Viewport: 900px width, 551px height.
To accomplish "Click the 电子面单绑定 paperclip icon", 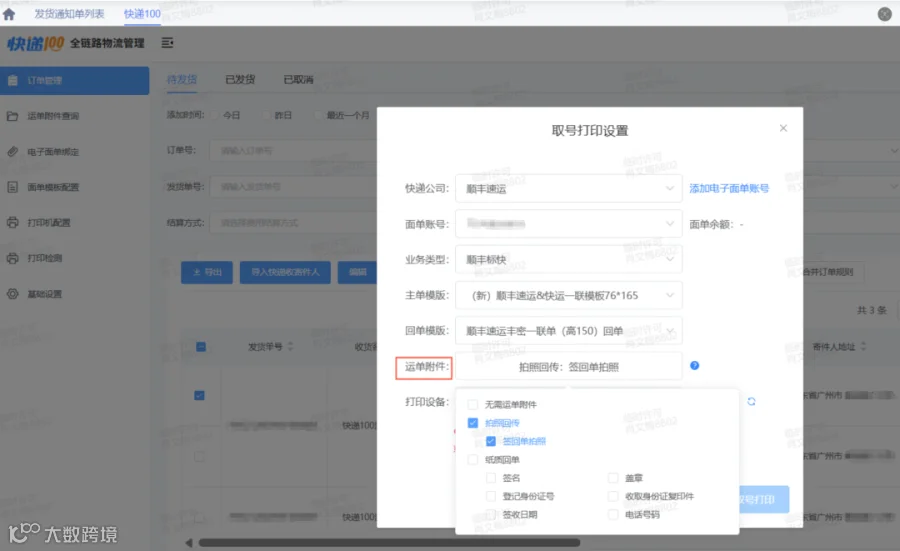I will click(x=13, y=152).
